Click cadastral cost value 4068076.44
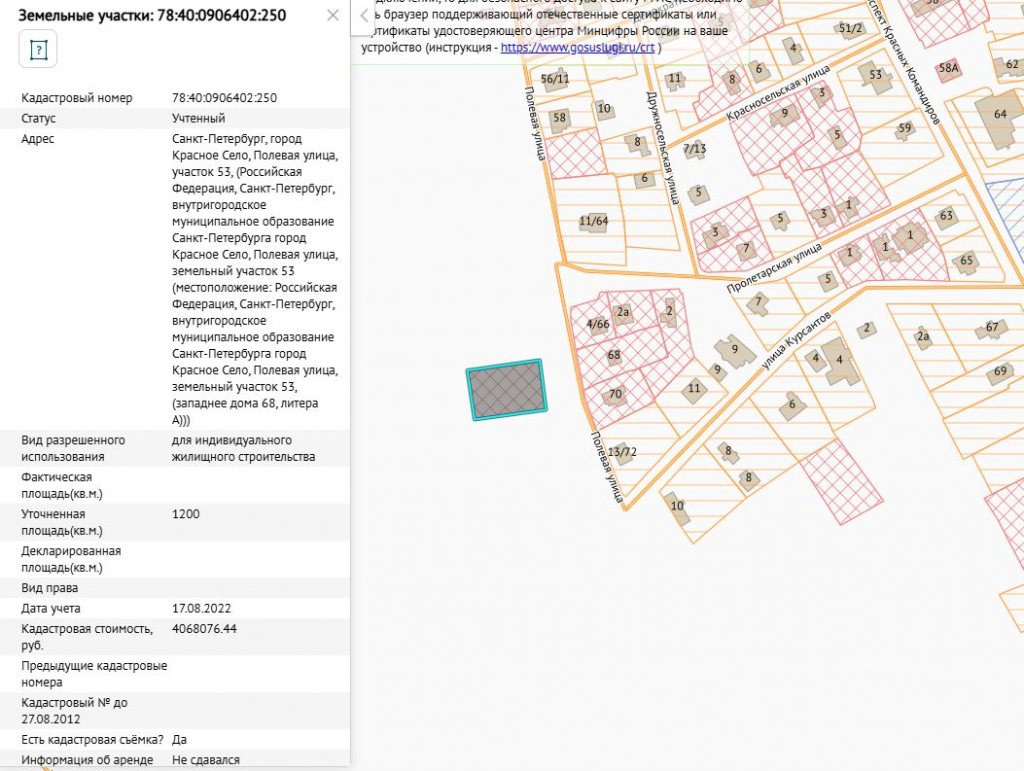This screenshot has width=1024, height=771. tap(204, 629)
